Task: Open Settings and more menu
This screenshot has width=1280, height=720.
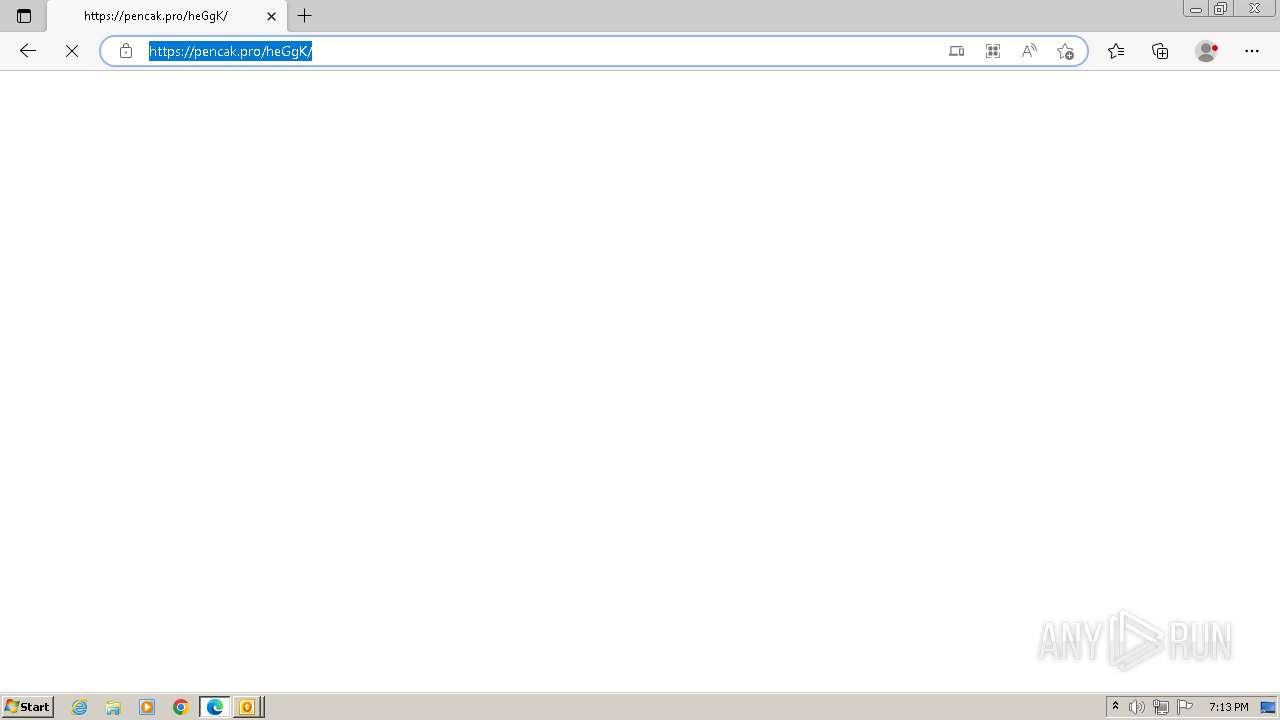Action: [1252, 51]
